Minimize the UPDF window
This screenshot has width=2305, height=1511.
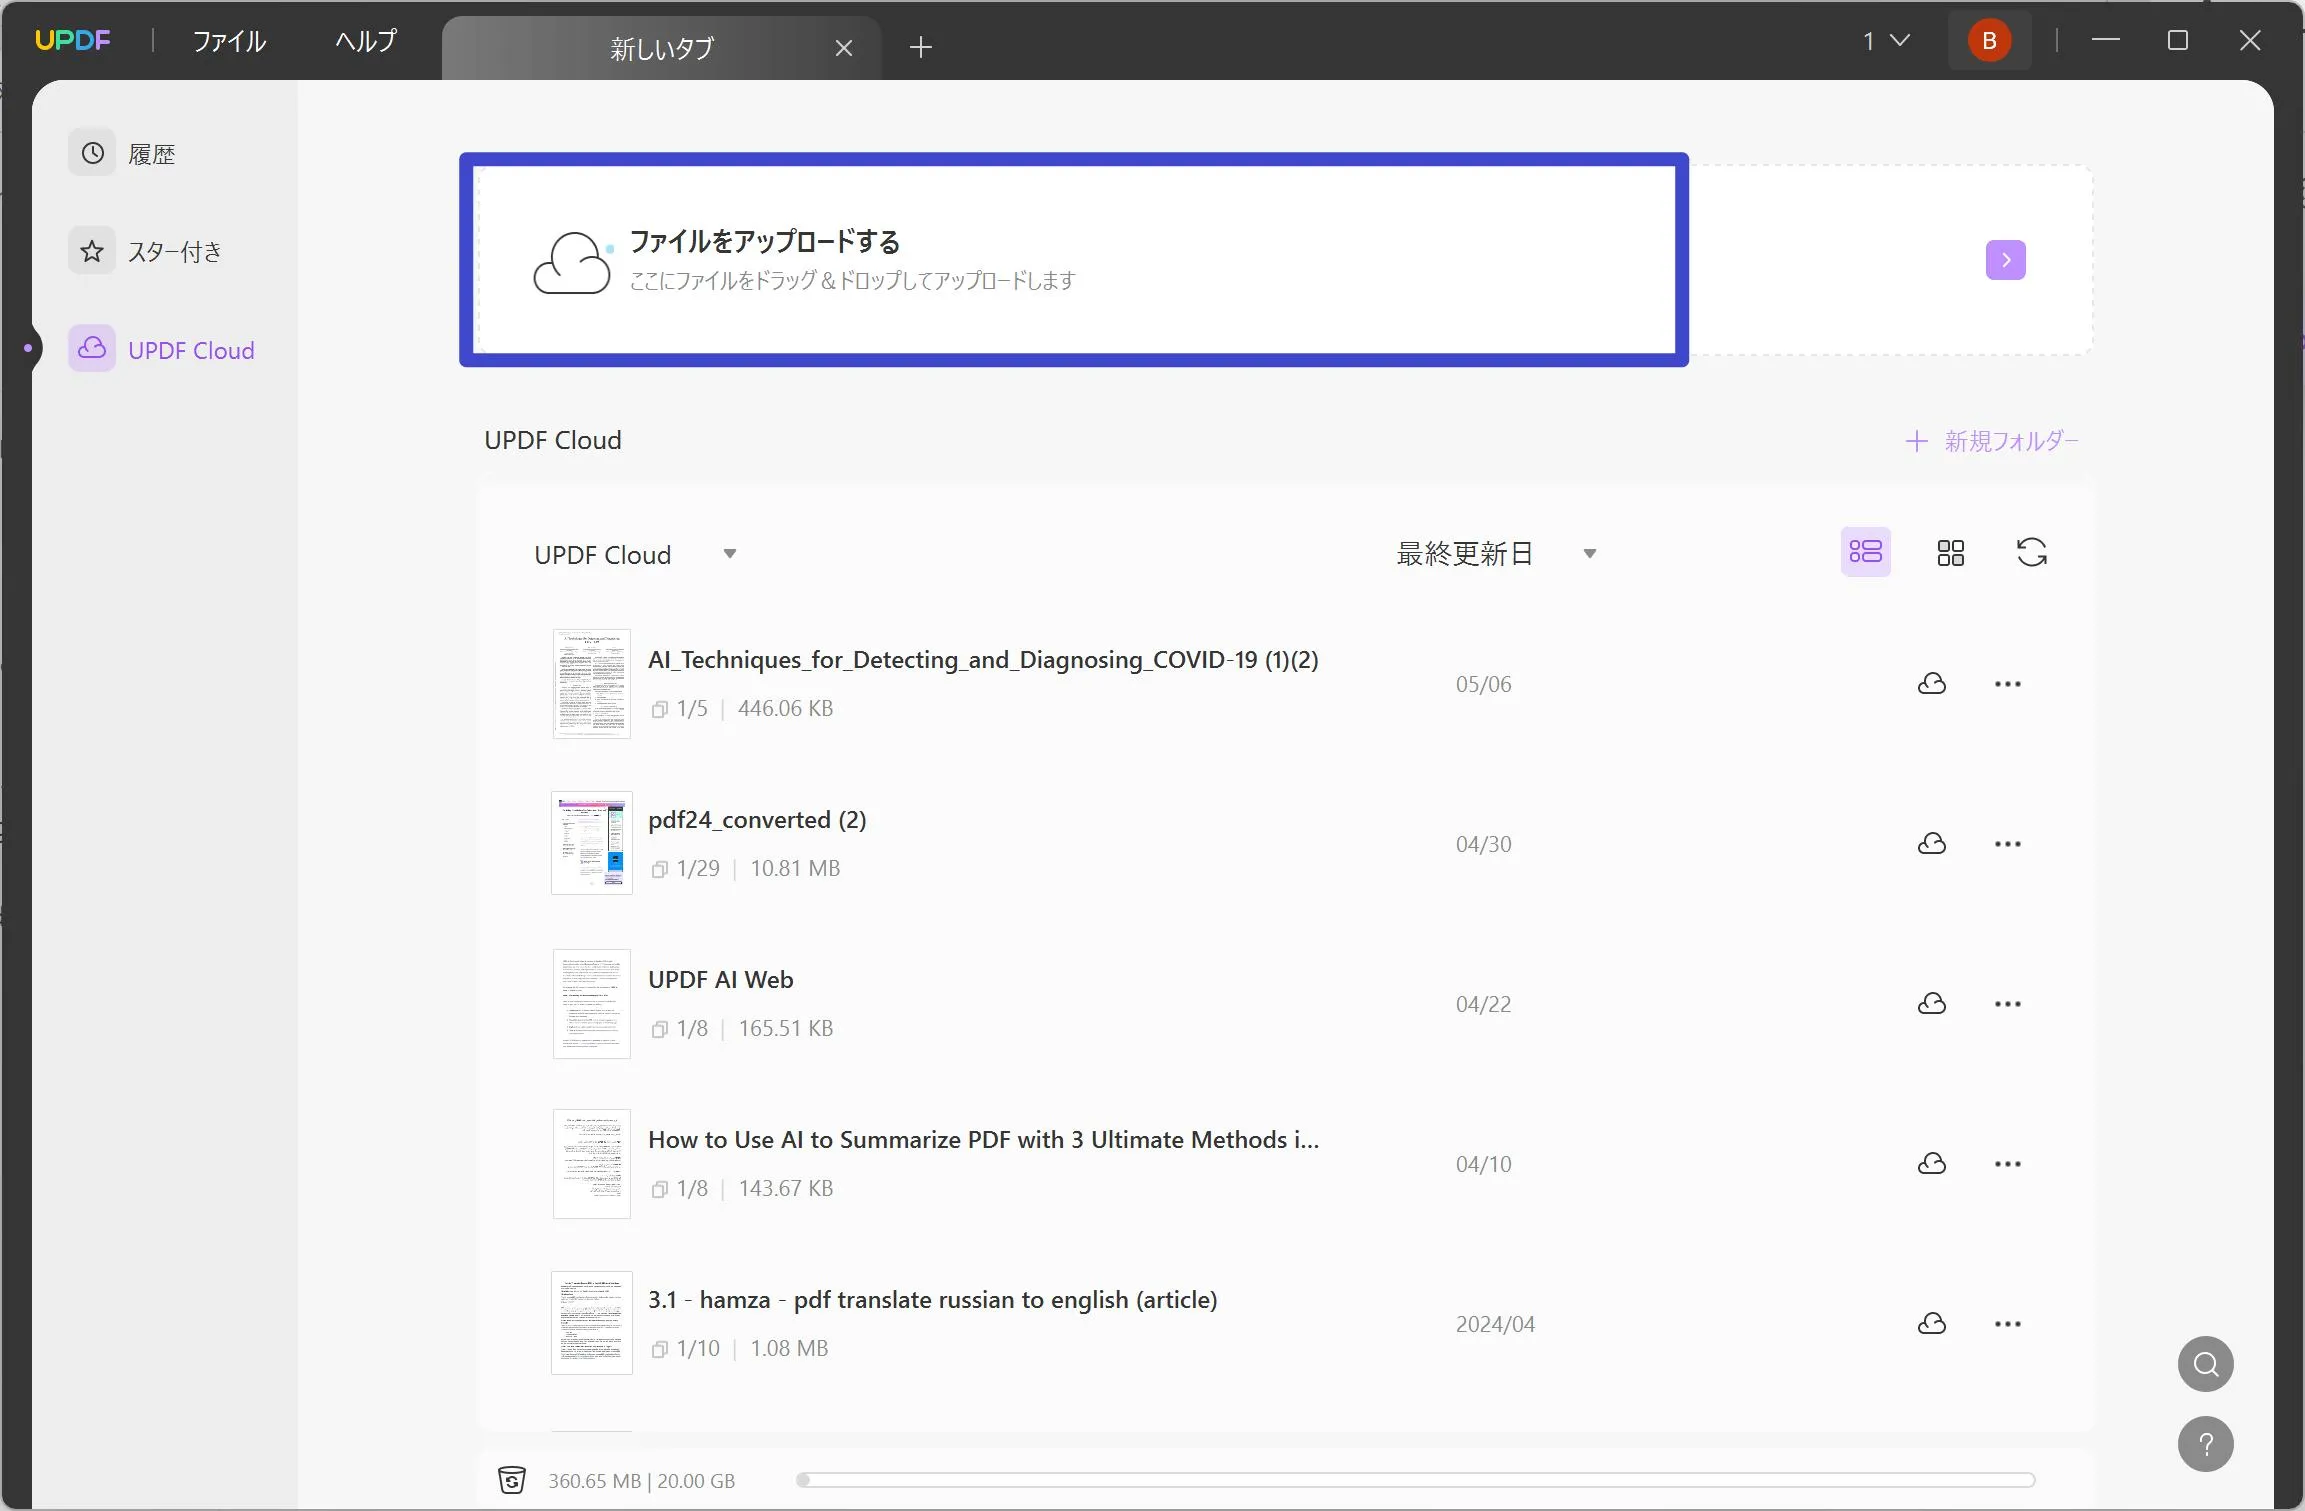[2106, 40]
